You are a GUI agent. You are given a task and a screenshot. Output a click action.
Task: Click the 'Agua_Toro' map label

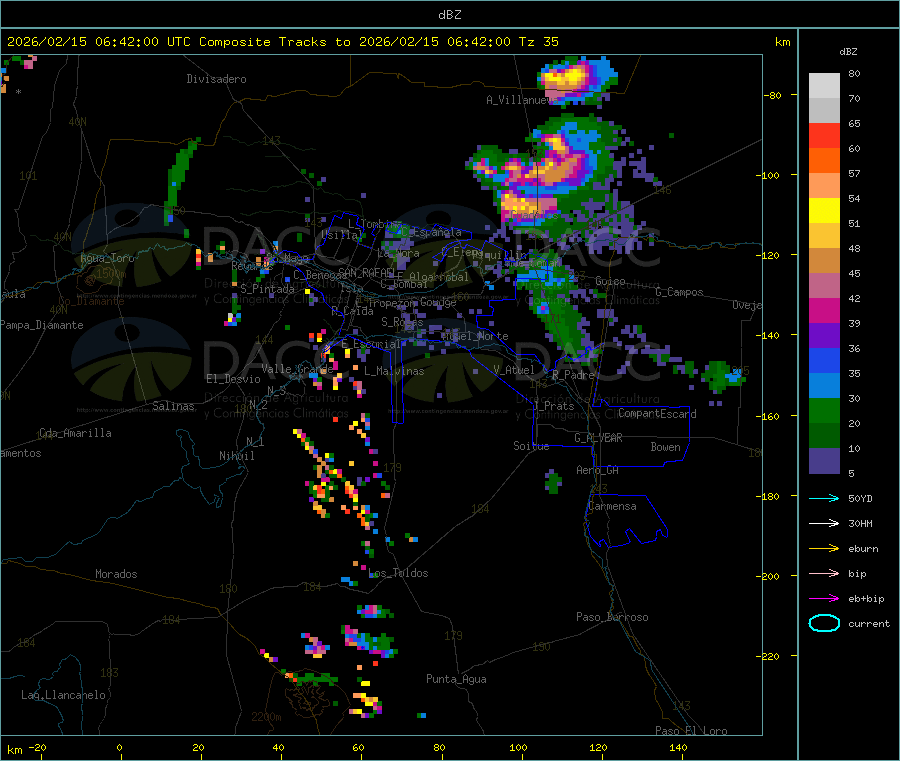(107, 258)
